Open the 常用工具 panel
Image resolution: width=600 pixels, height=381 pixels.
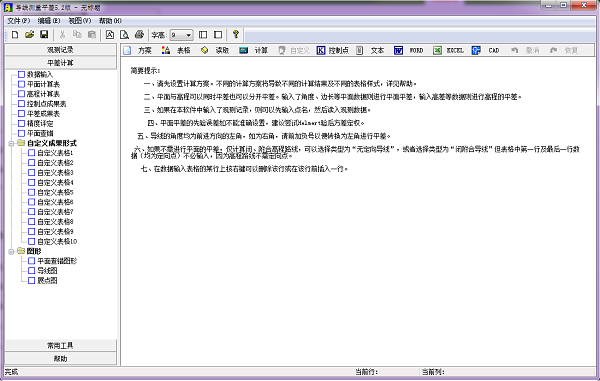(60, 345)
